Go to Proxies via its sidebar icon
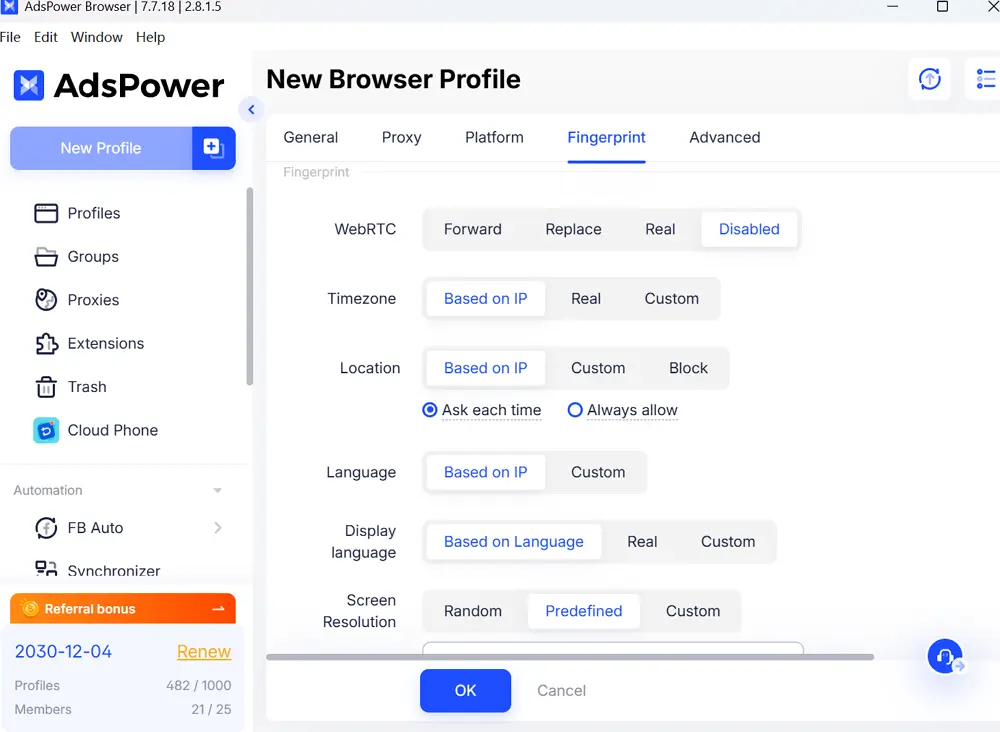Image resolution: width=1000 pixels, height=732 pixels. click(46, 300)
